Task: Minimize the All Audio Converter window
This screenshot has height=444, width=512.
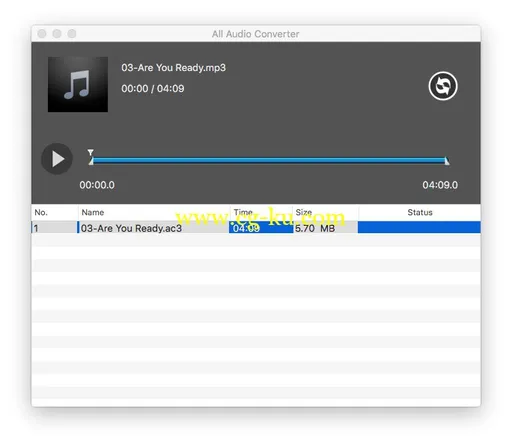Action: [57, 34]
